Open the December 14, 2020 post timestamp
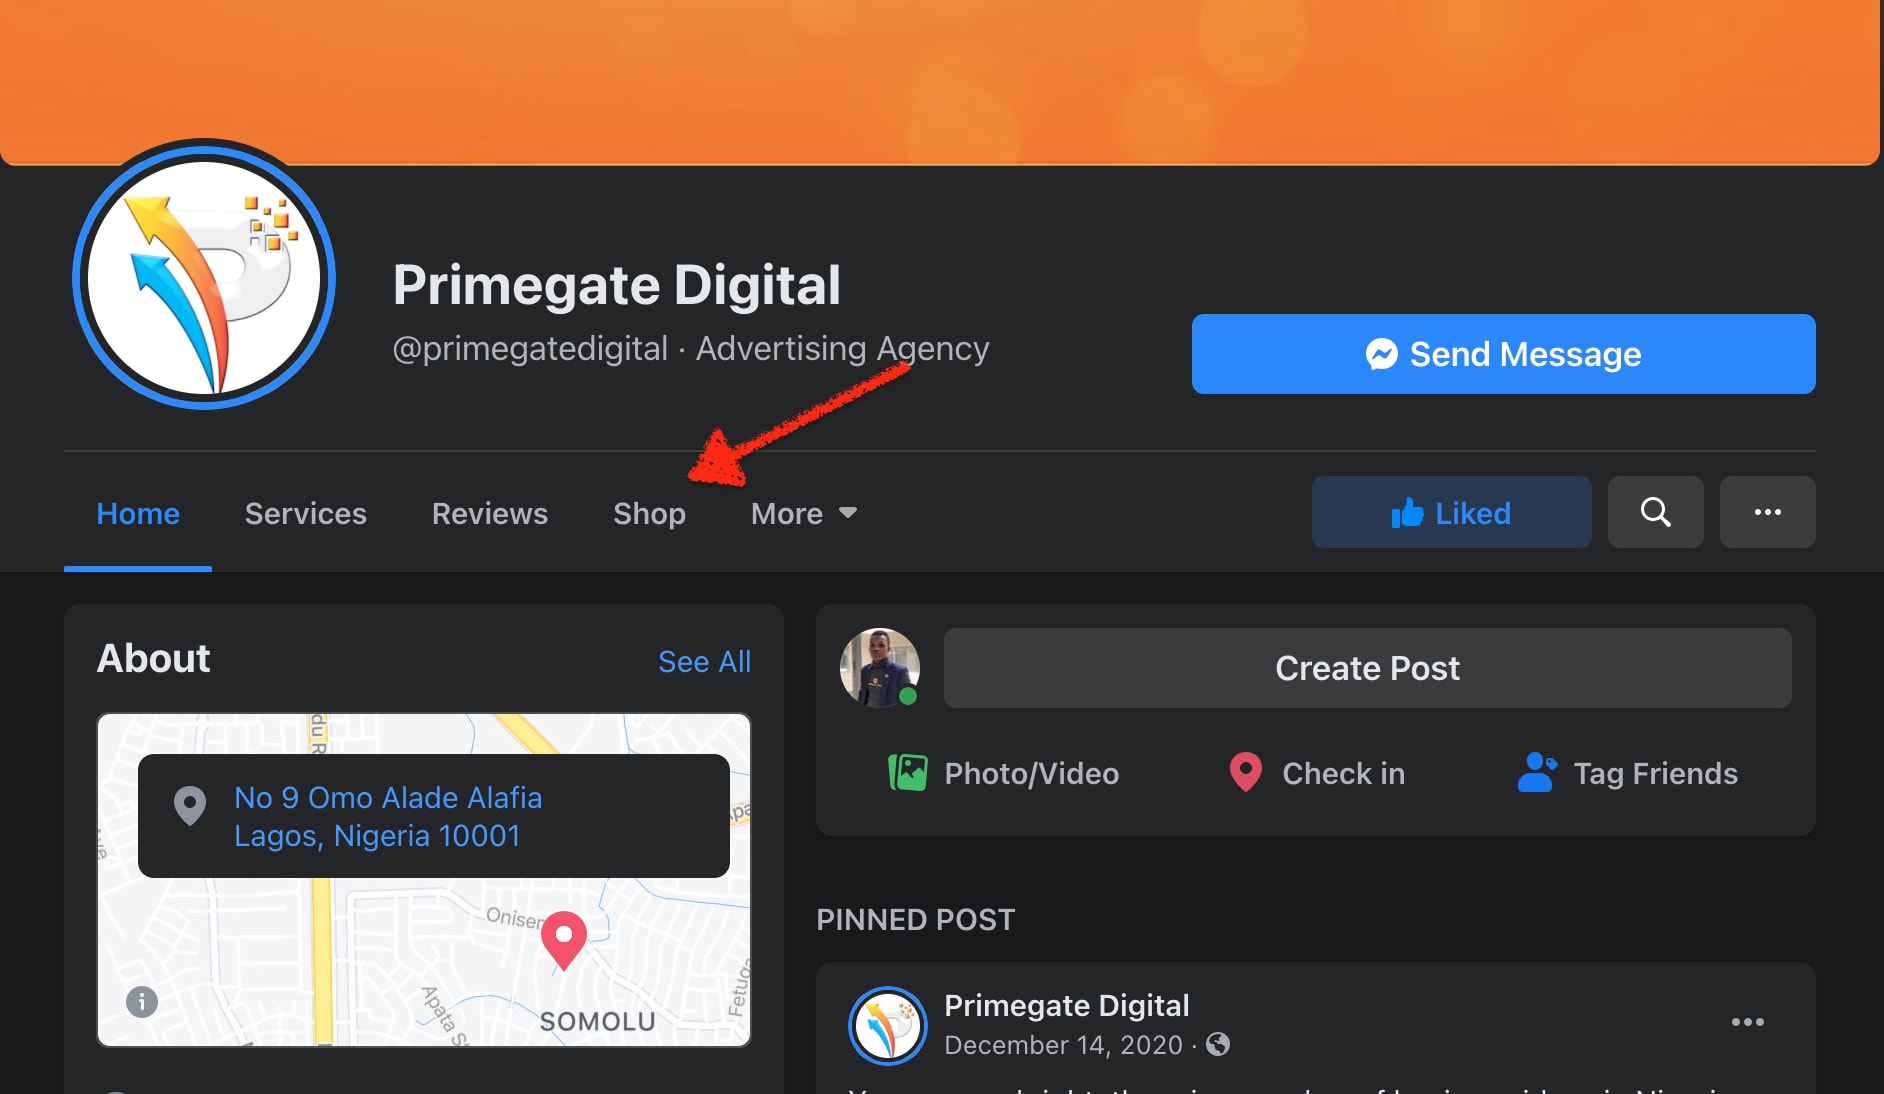This screenshot has height=1094, width=1884. pyautogui.click(x=1063, y=1045)
